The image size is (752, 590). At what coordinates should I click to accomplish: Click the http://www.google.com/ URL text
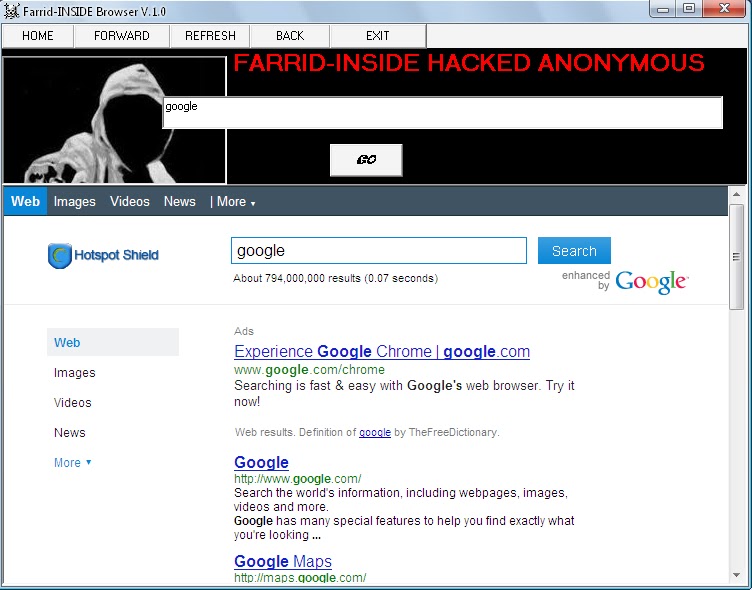point(297,479)
